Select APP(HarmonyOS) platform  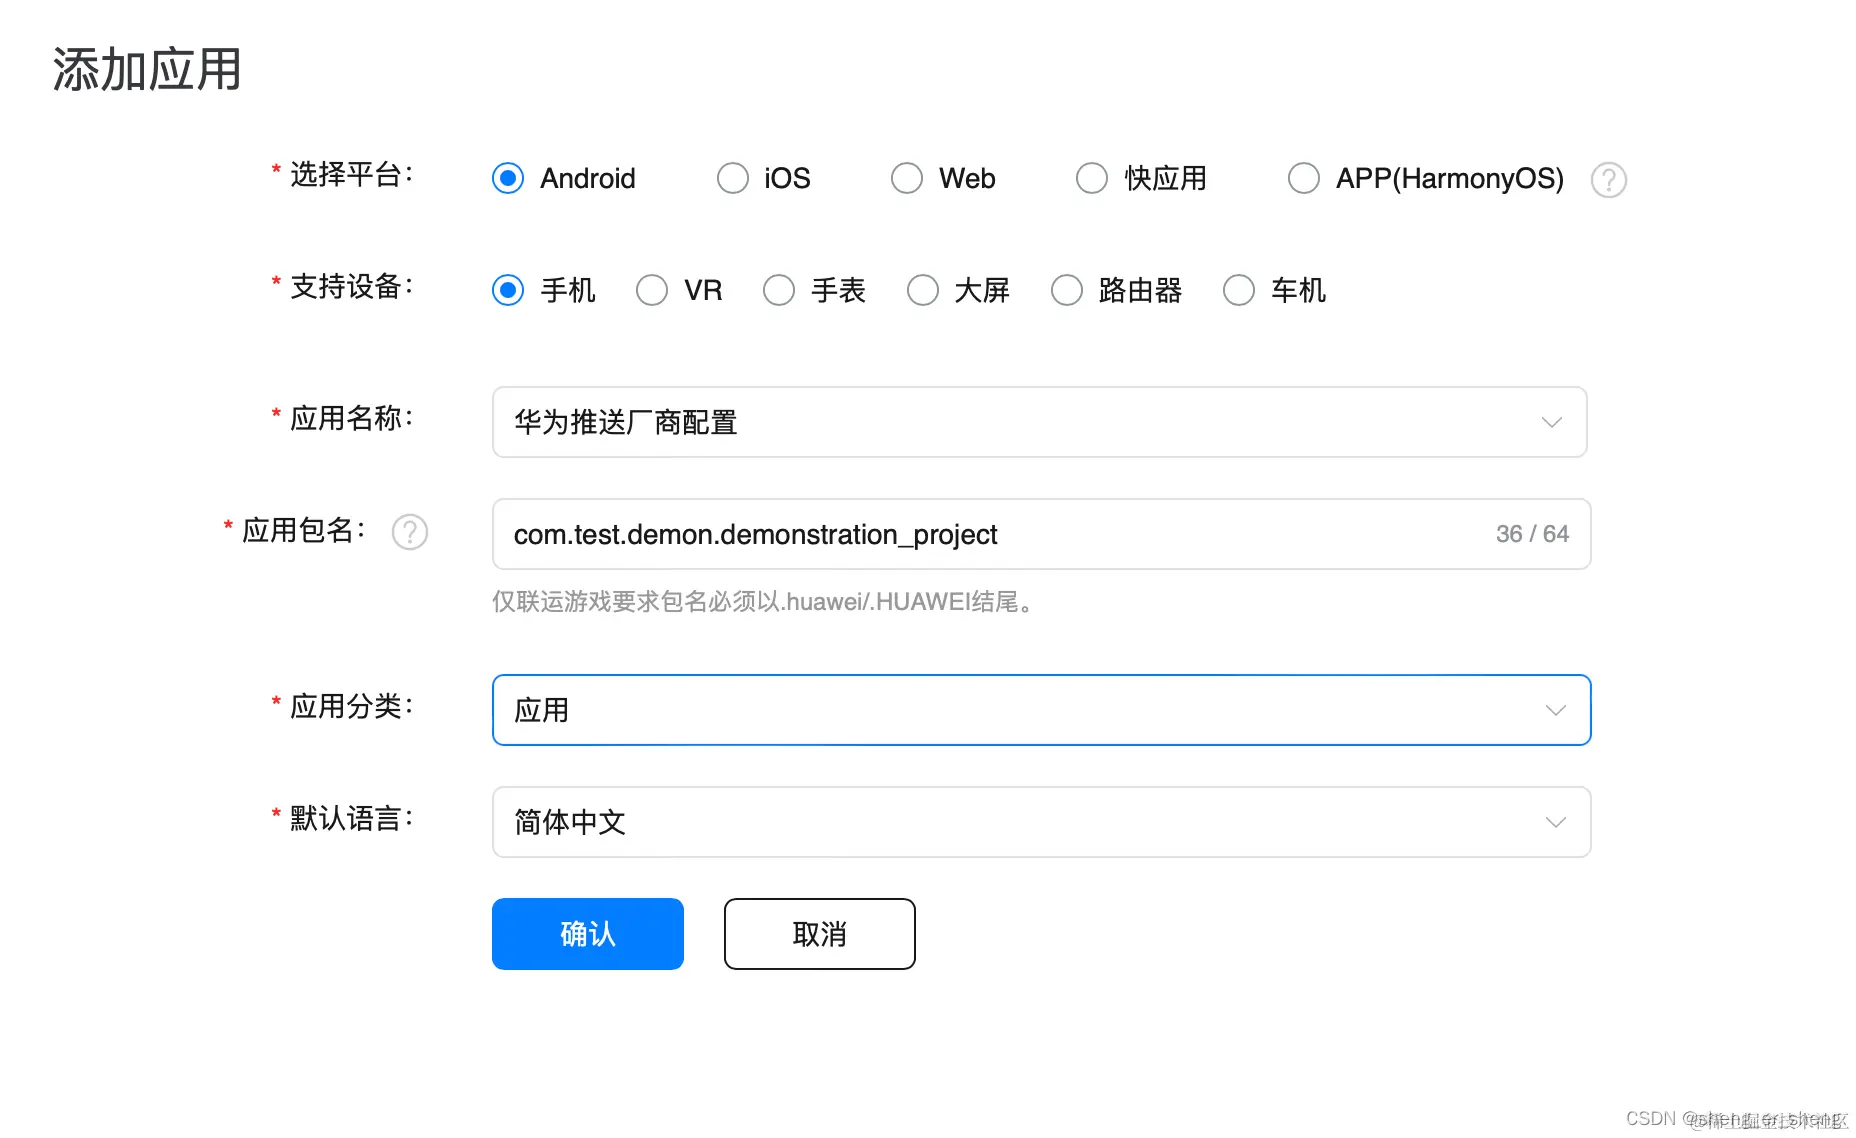click(1303, 178)
